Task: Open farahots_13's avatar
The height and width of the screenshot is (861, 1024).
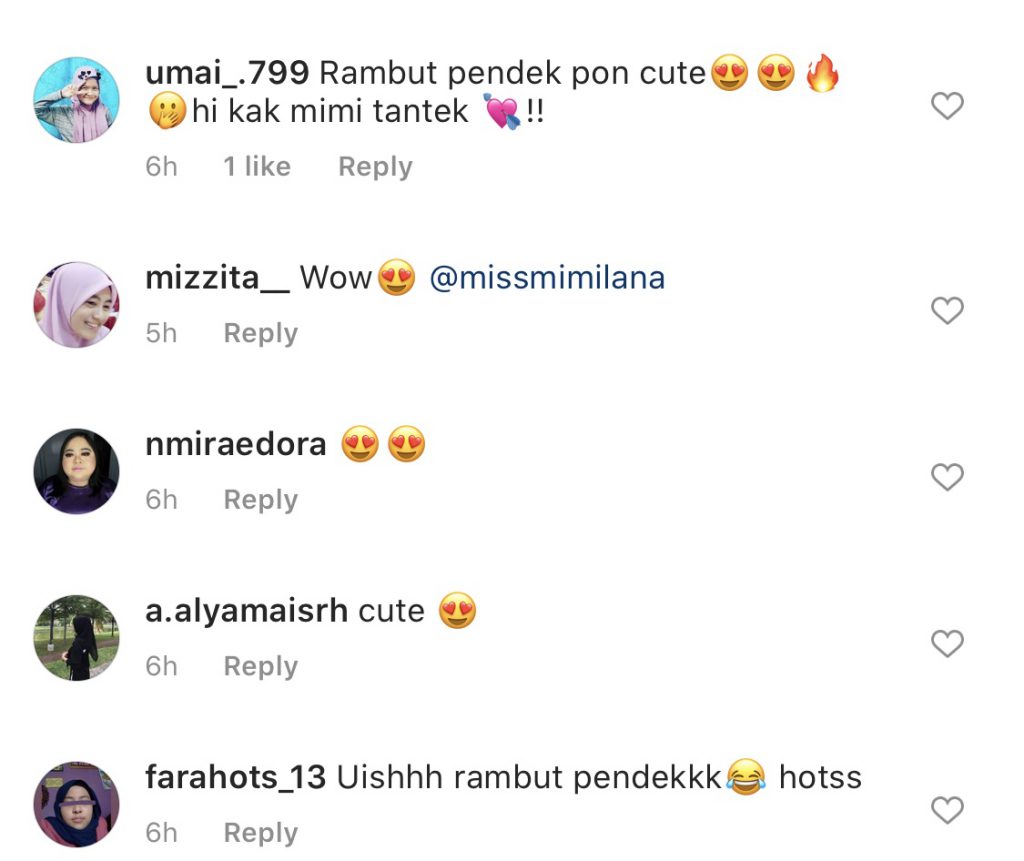Action: click(x=76, y=804)
